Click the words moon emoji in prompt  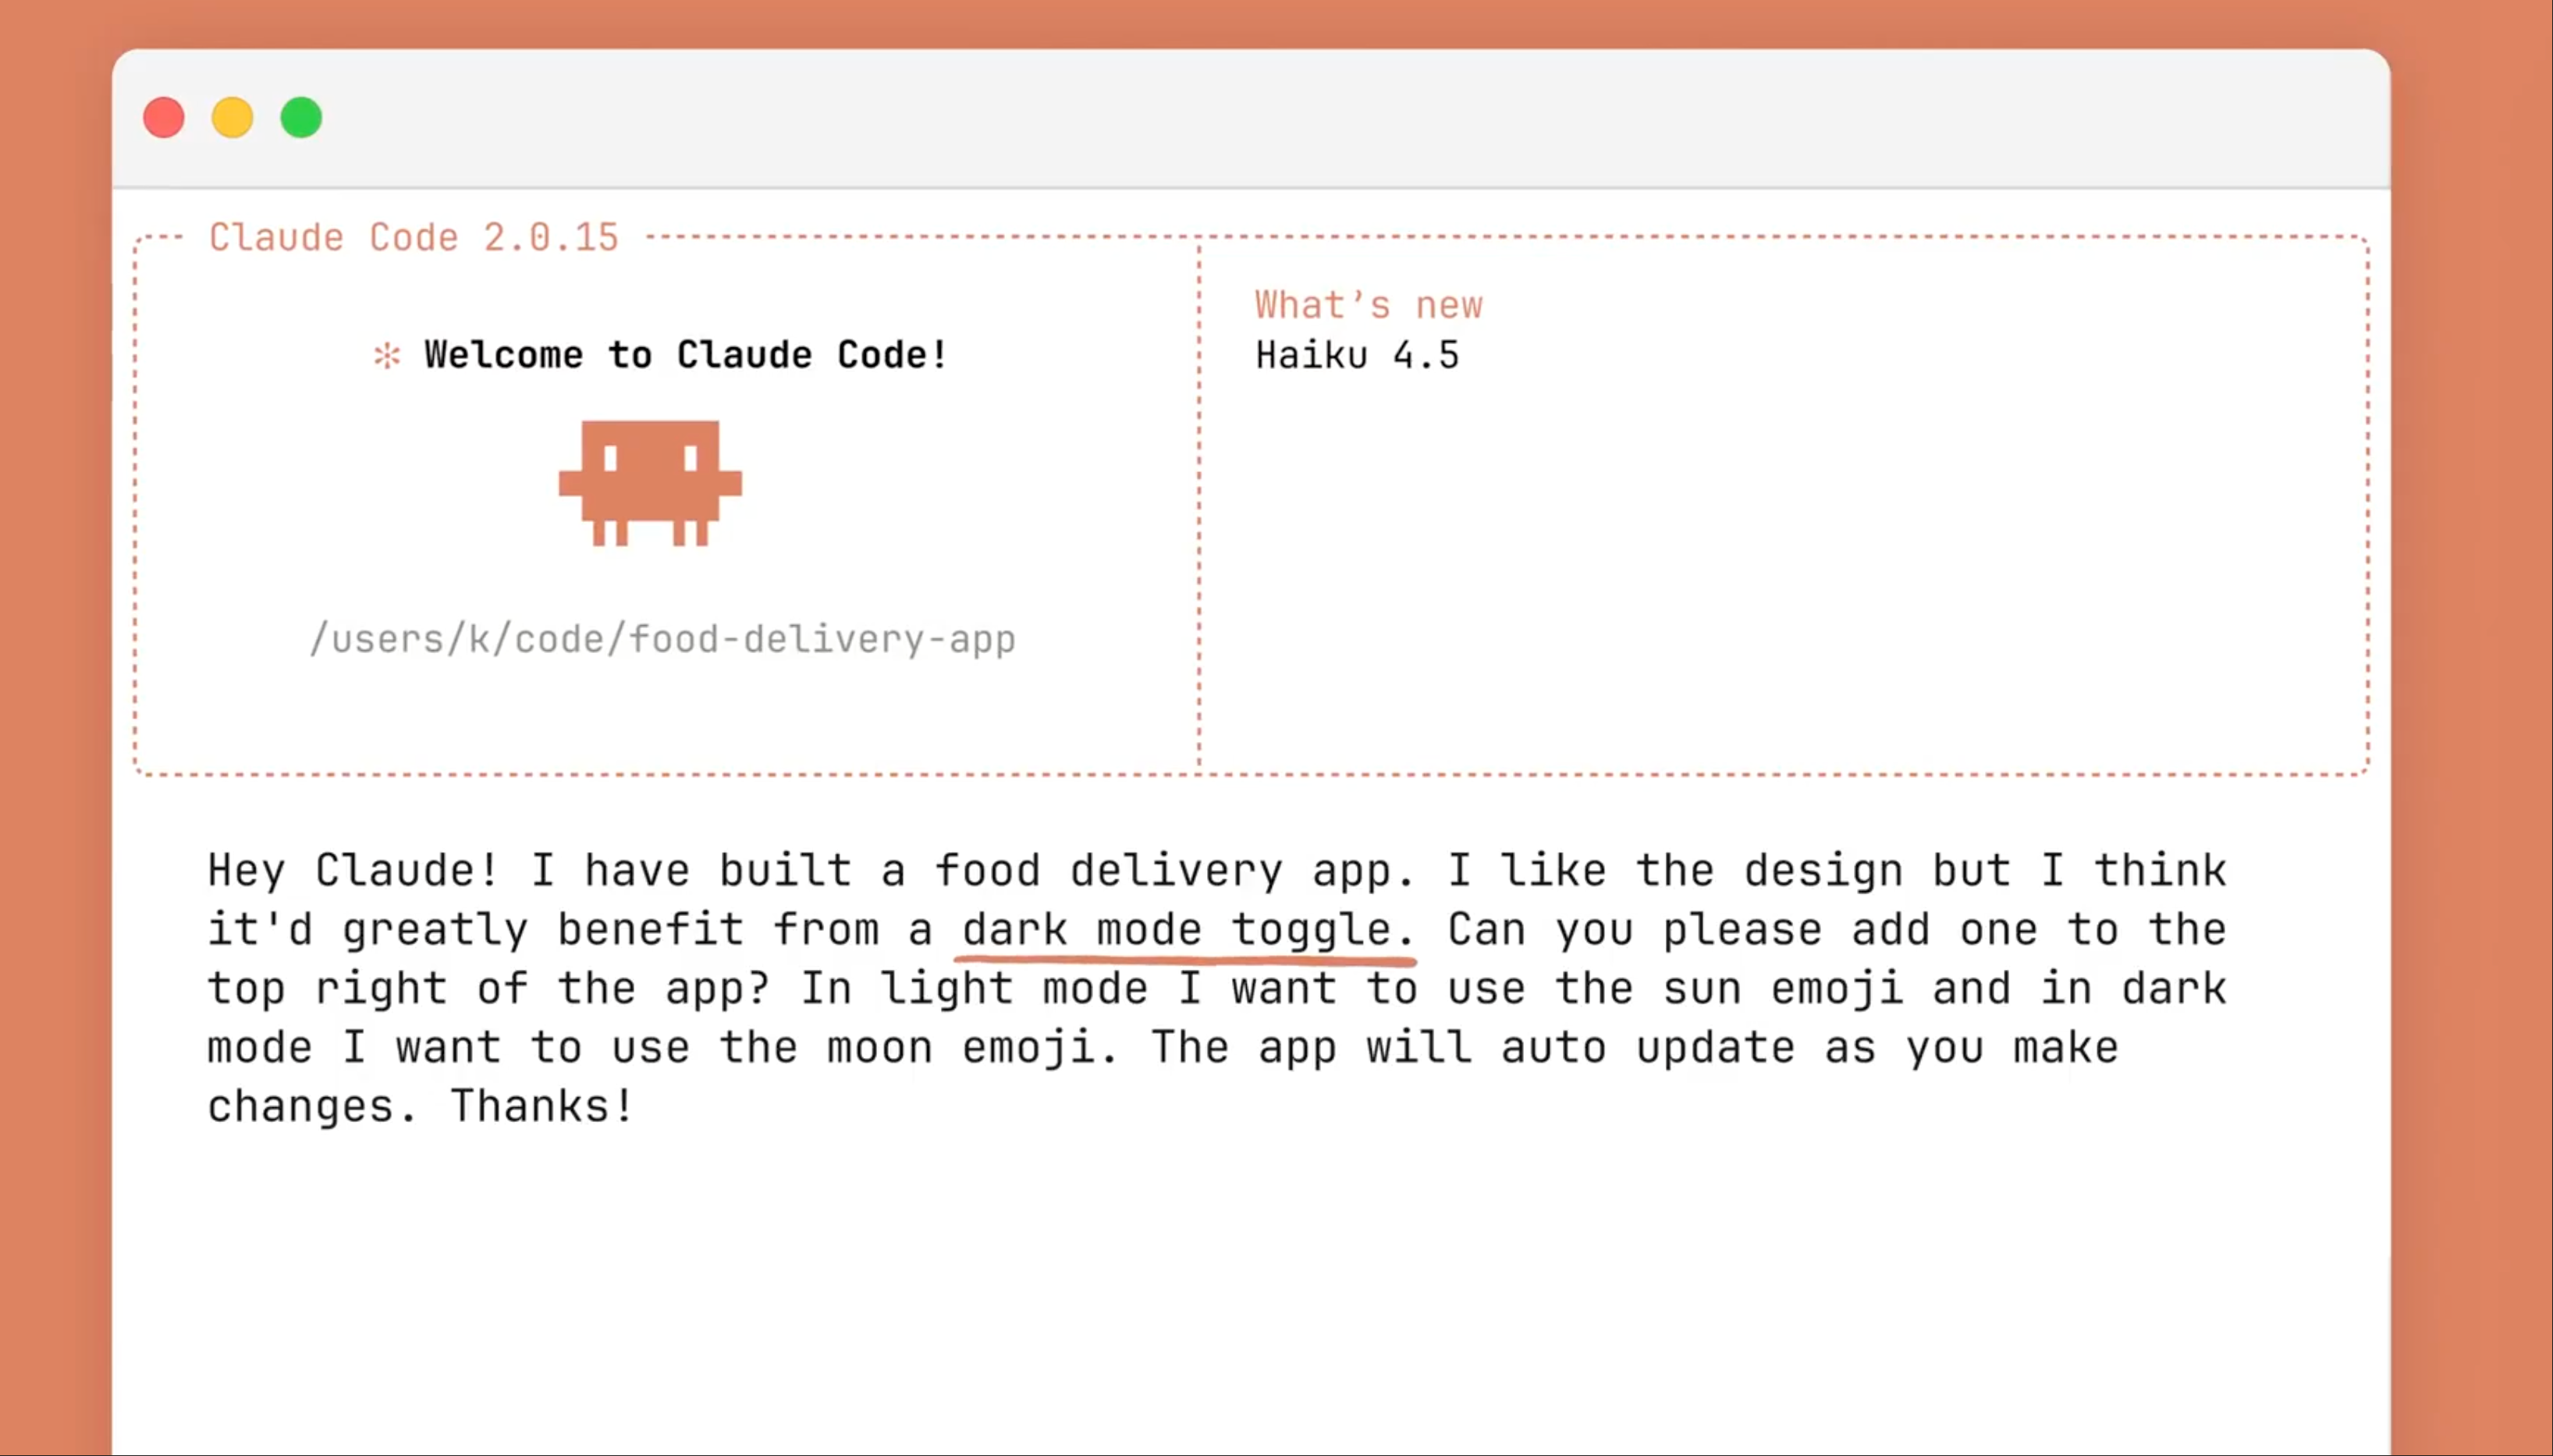click(962, 1048)
